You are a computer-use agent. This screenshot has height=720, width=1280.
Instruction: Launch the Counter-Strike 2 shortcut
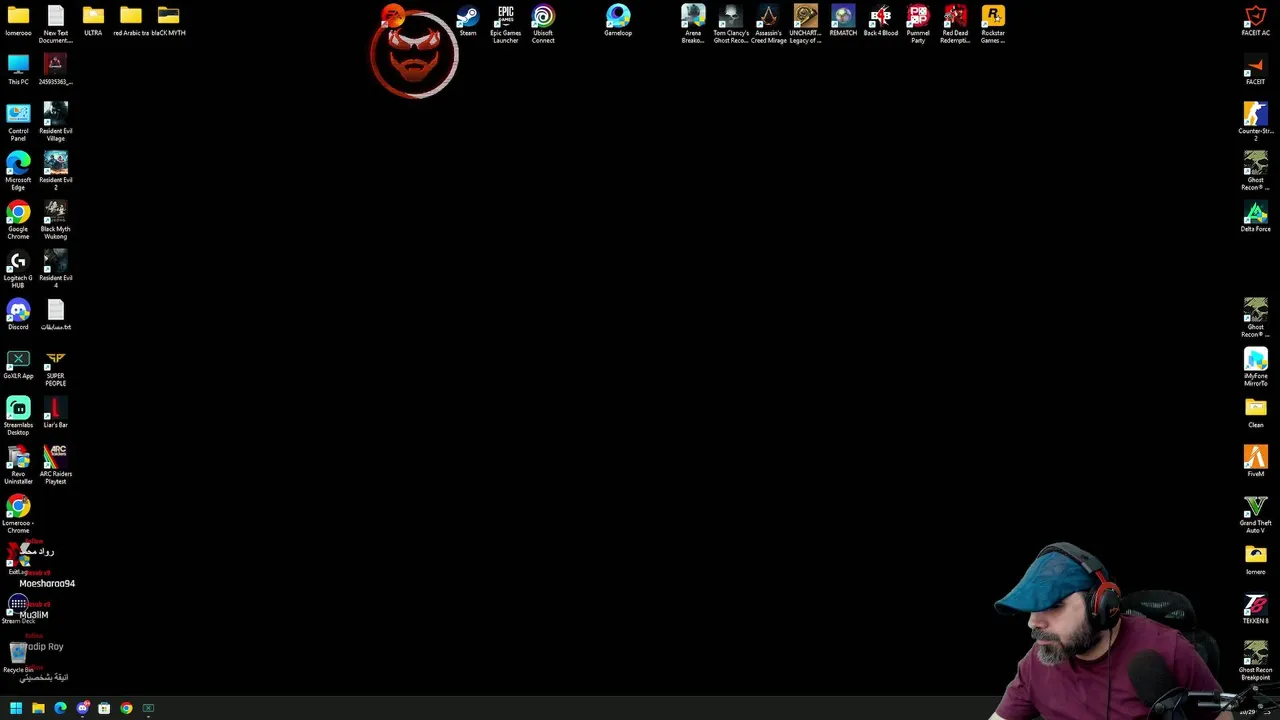coord(1256,122)
